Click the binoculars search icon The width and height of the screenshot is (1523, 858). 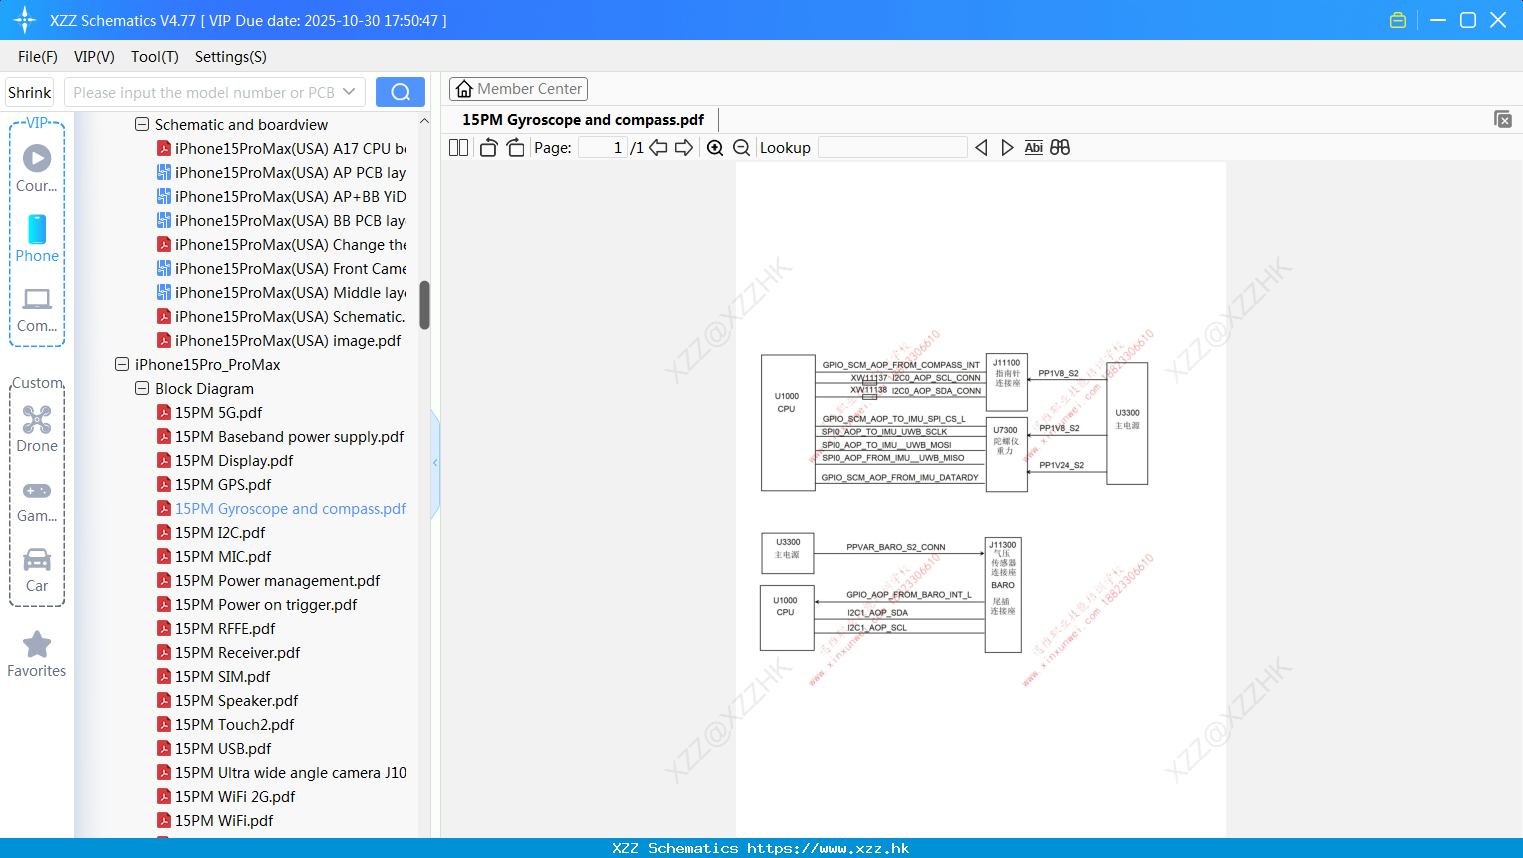coord(1060,148)
